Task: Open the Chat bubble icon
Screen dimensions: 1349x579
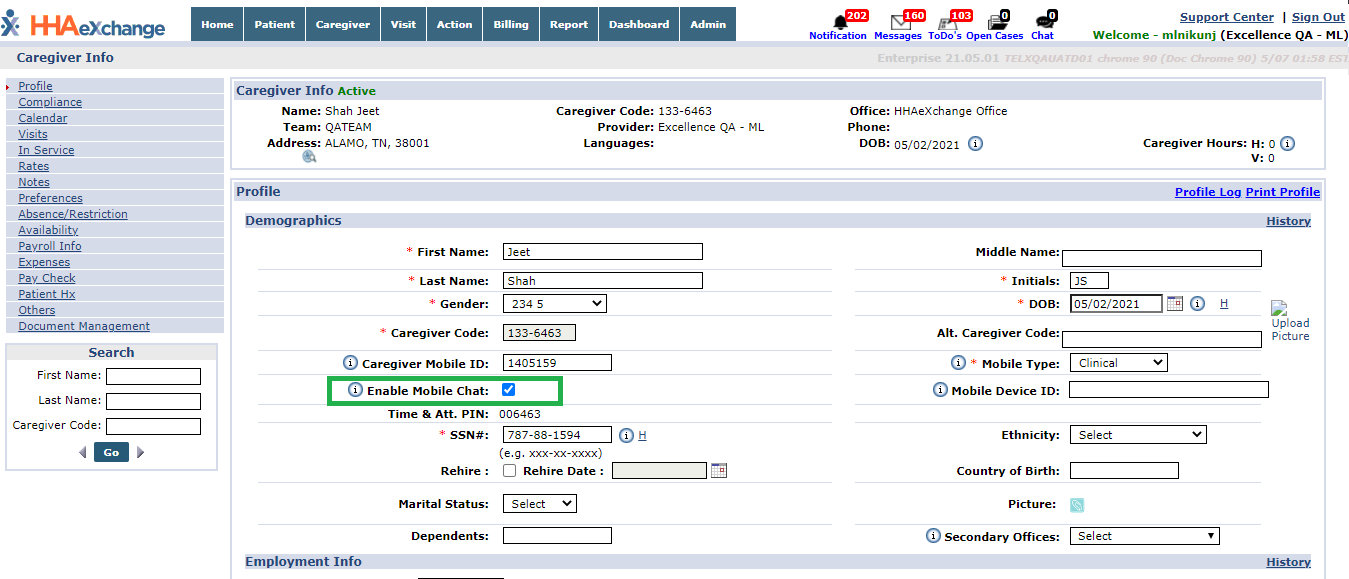Action: (1043, 22)
